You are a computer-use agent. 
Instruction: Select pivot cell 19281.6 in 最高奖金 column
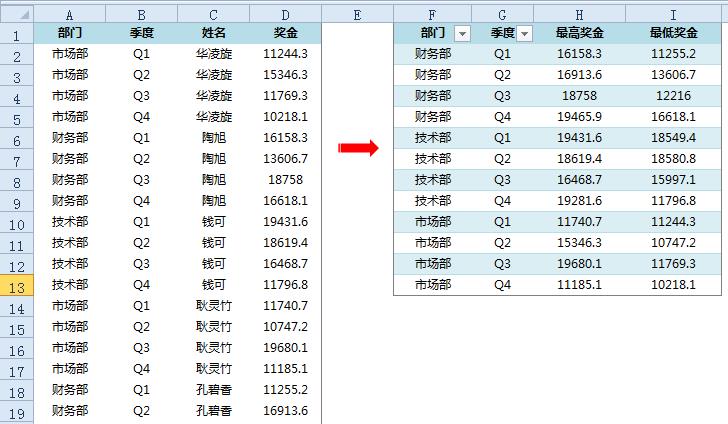click(579, 201)
